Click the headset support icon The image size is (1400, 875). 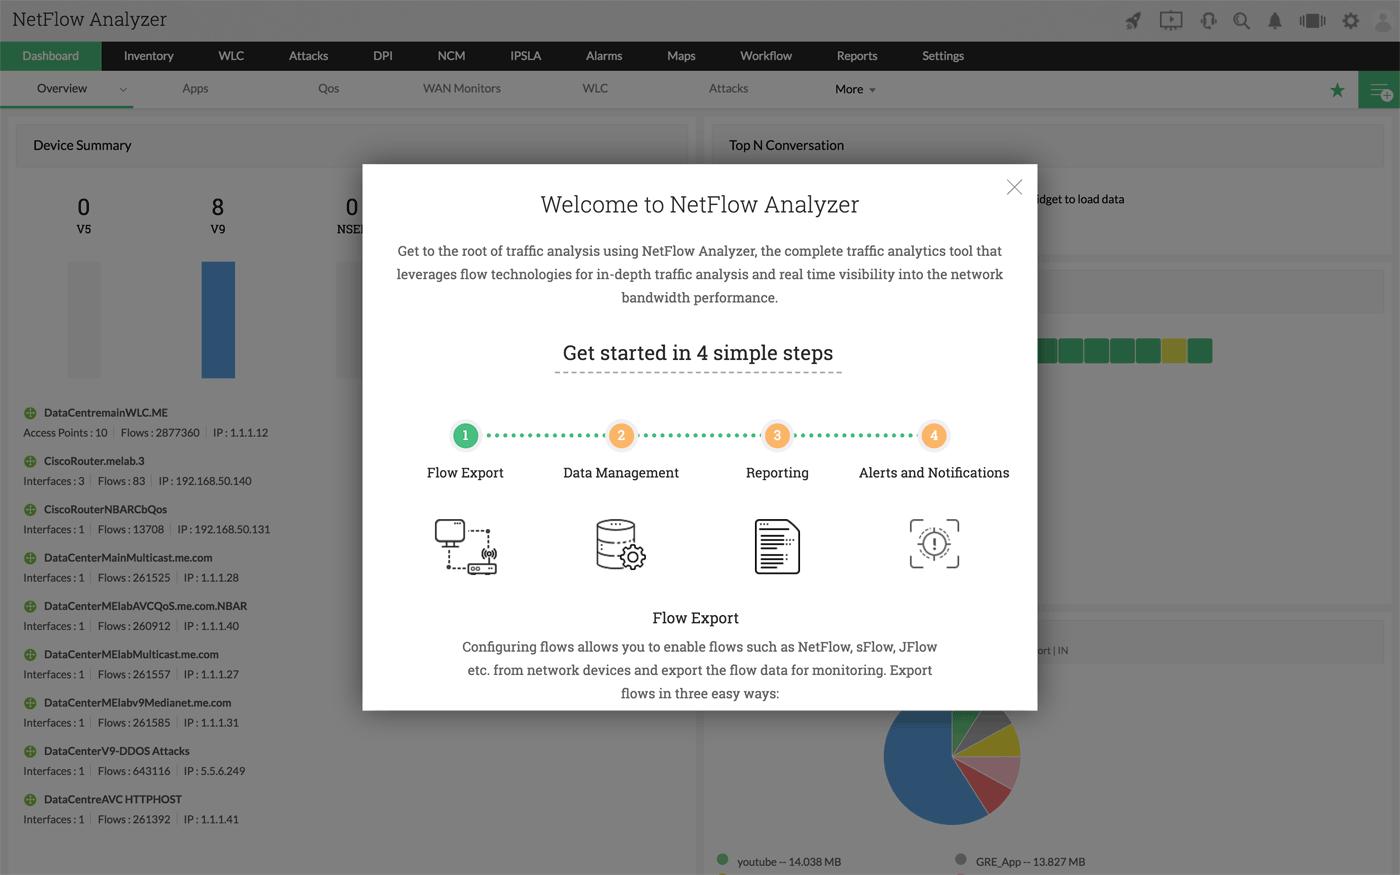(x=1208, y=21)
